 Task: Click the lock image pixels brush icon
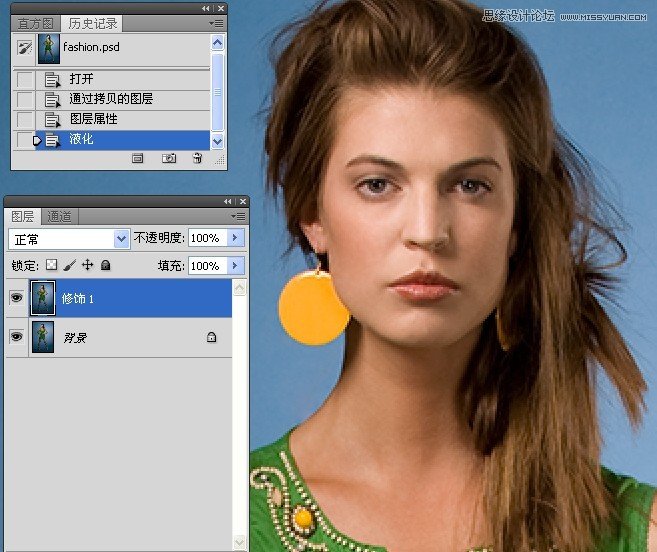point(70,265)
